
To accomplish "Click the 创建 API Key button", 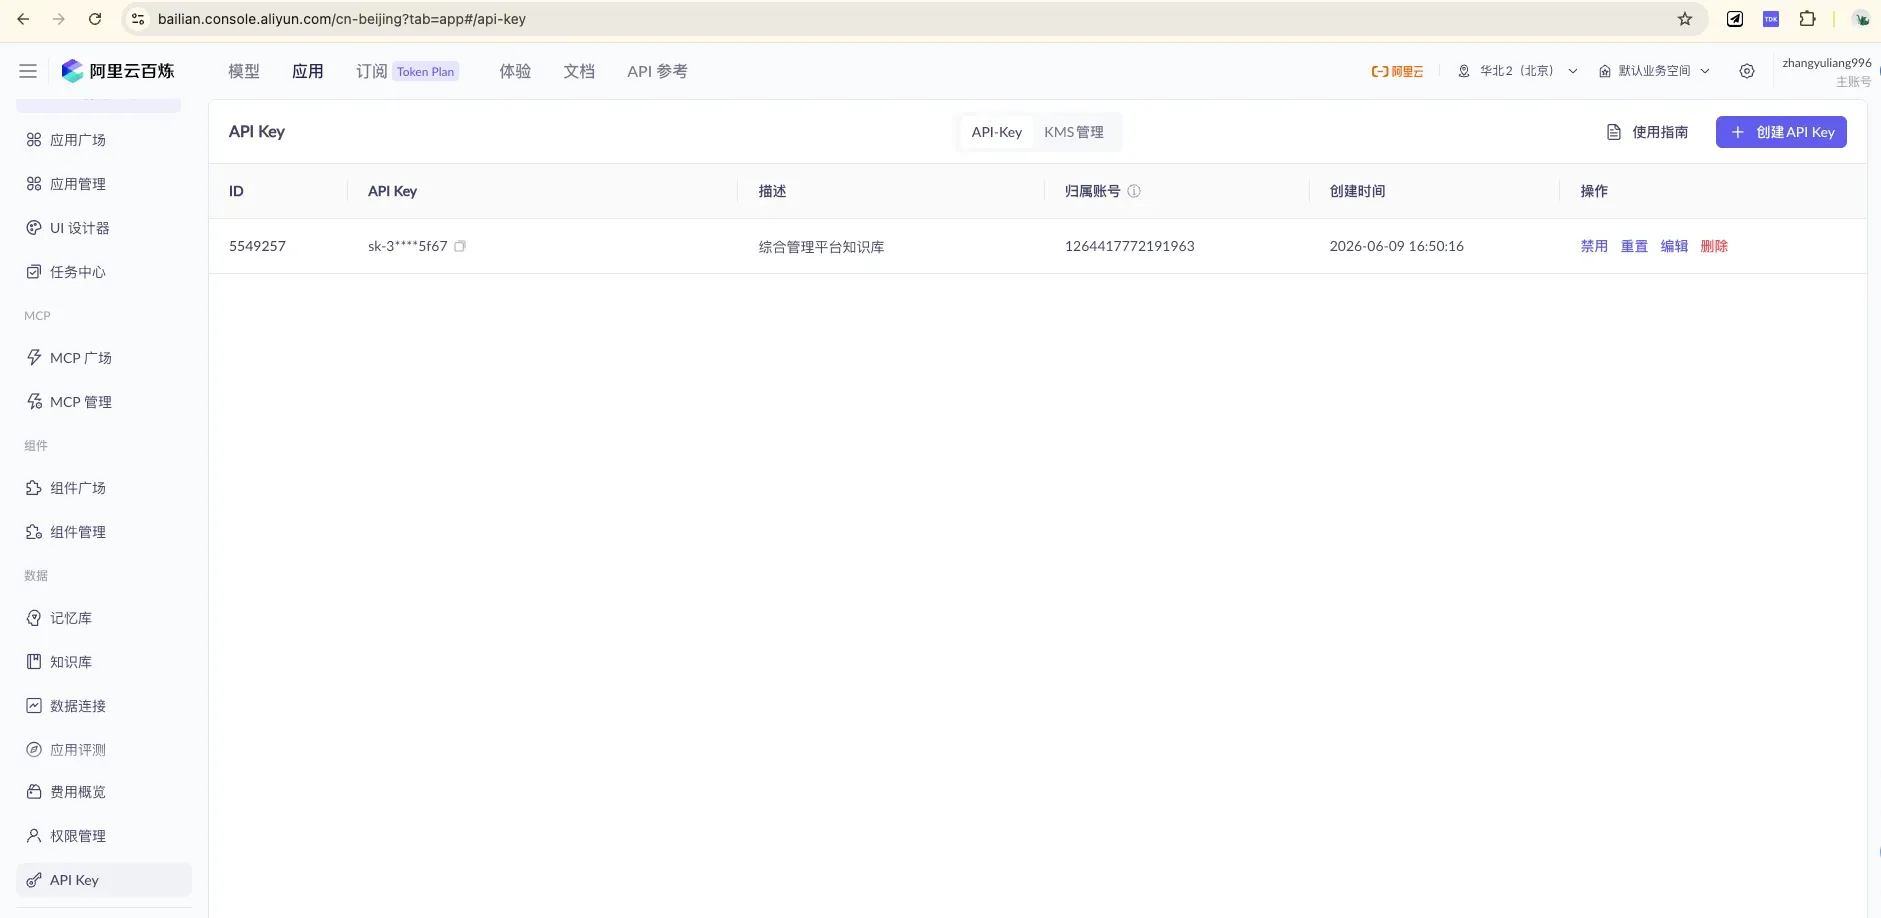I will pyautogui.click(x=1781, y=132).
